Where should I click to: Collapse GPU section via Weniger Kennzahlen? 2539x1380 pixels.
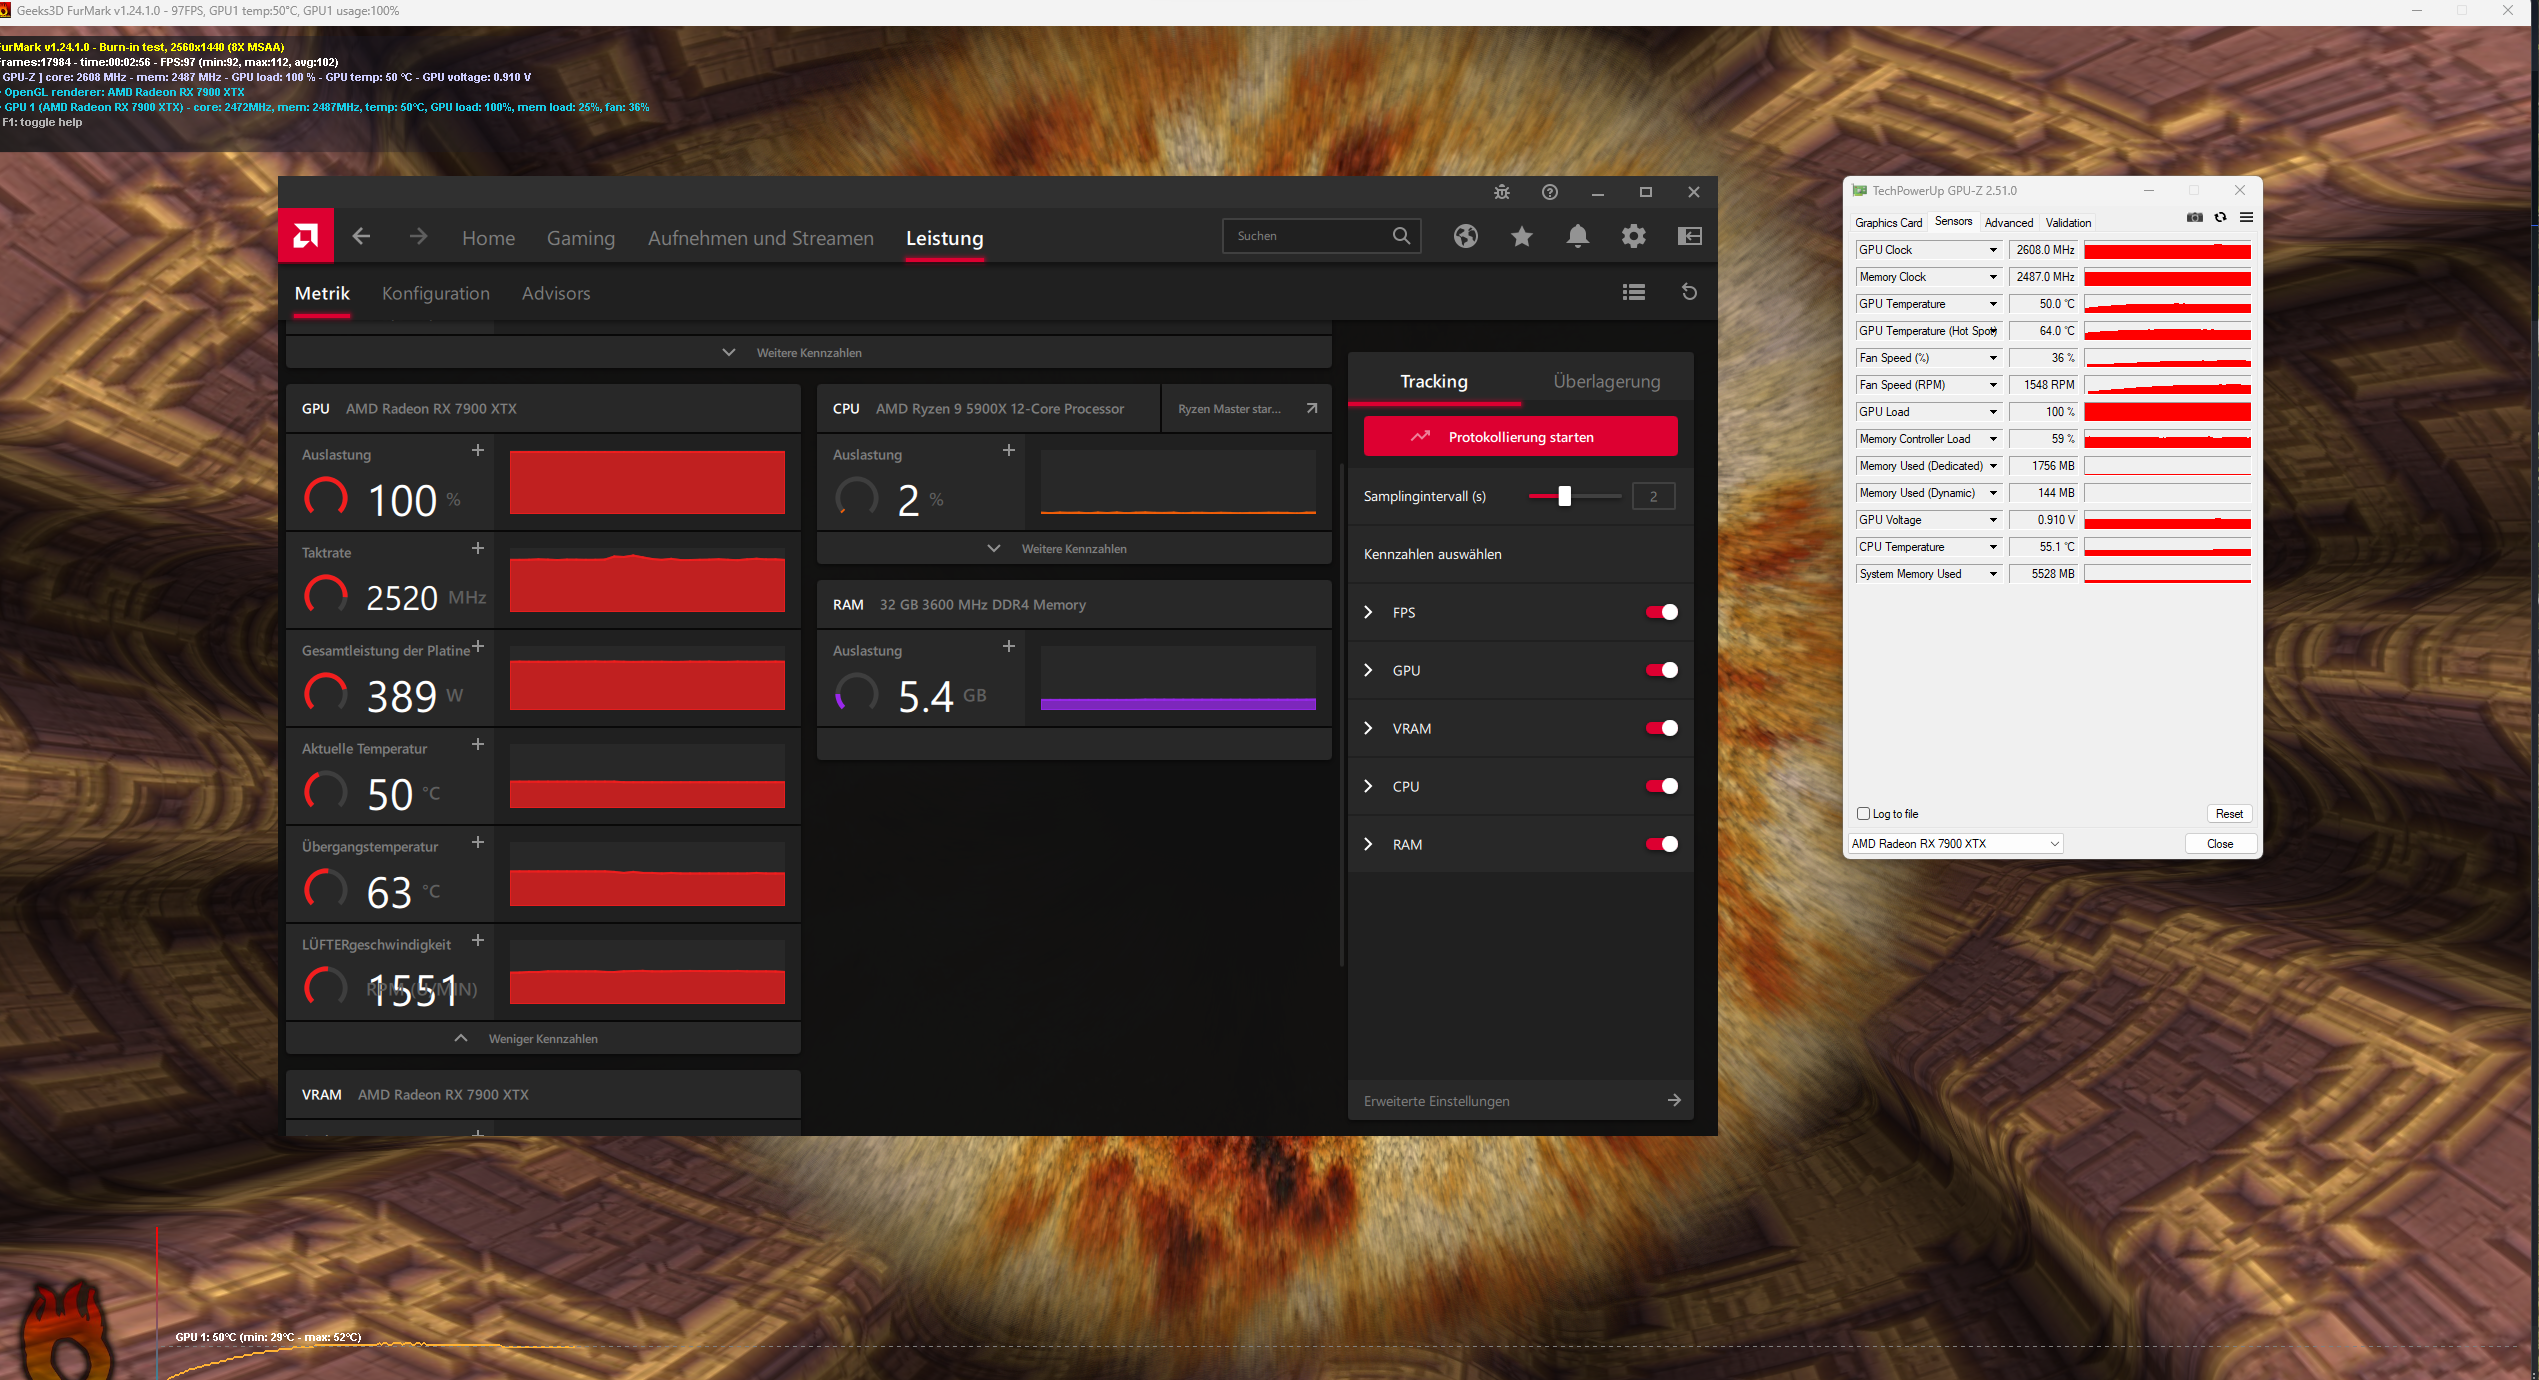pyautogui.click(x=542, y=1038)
